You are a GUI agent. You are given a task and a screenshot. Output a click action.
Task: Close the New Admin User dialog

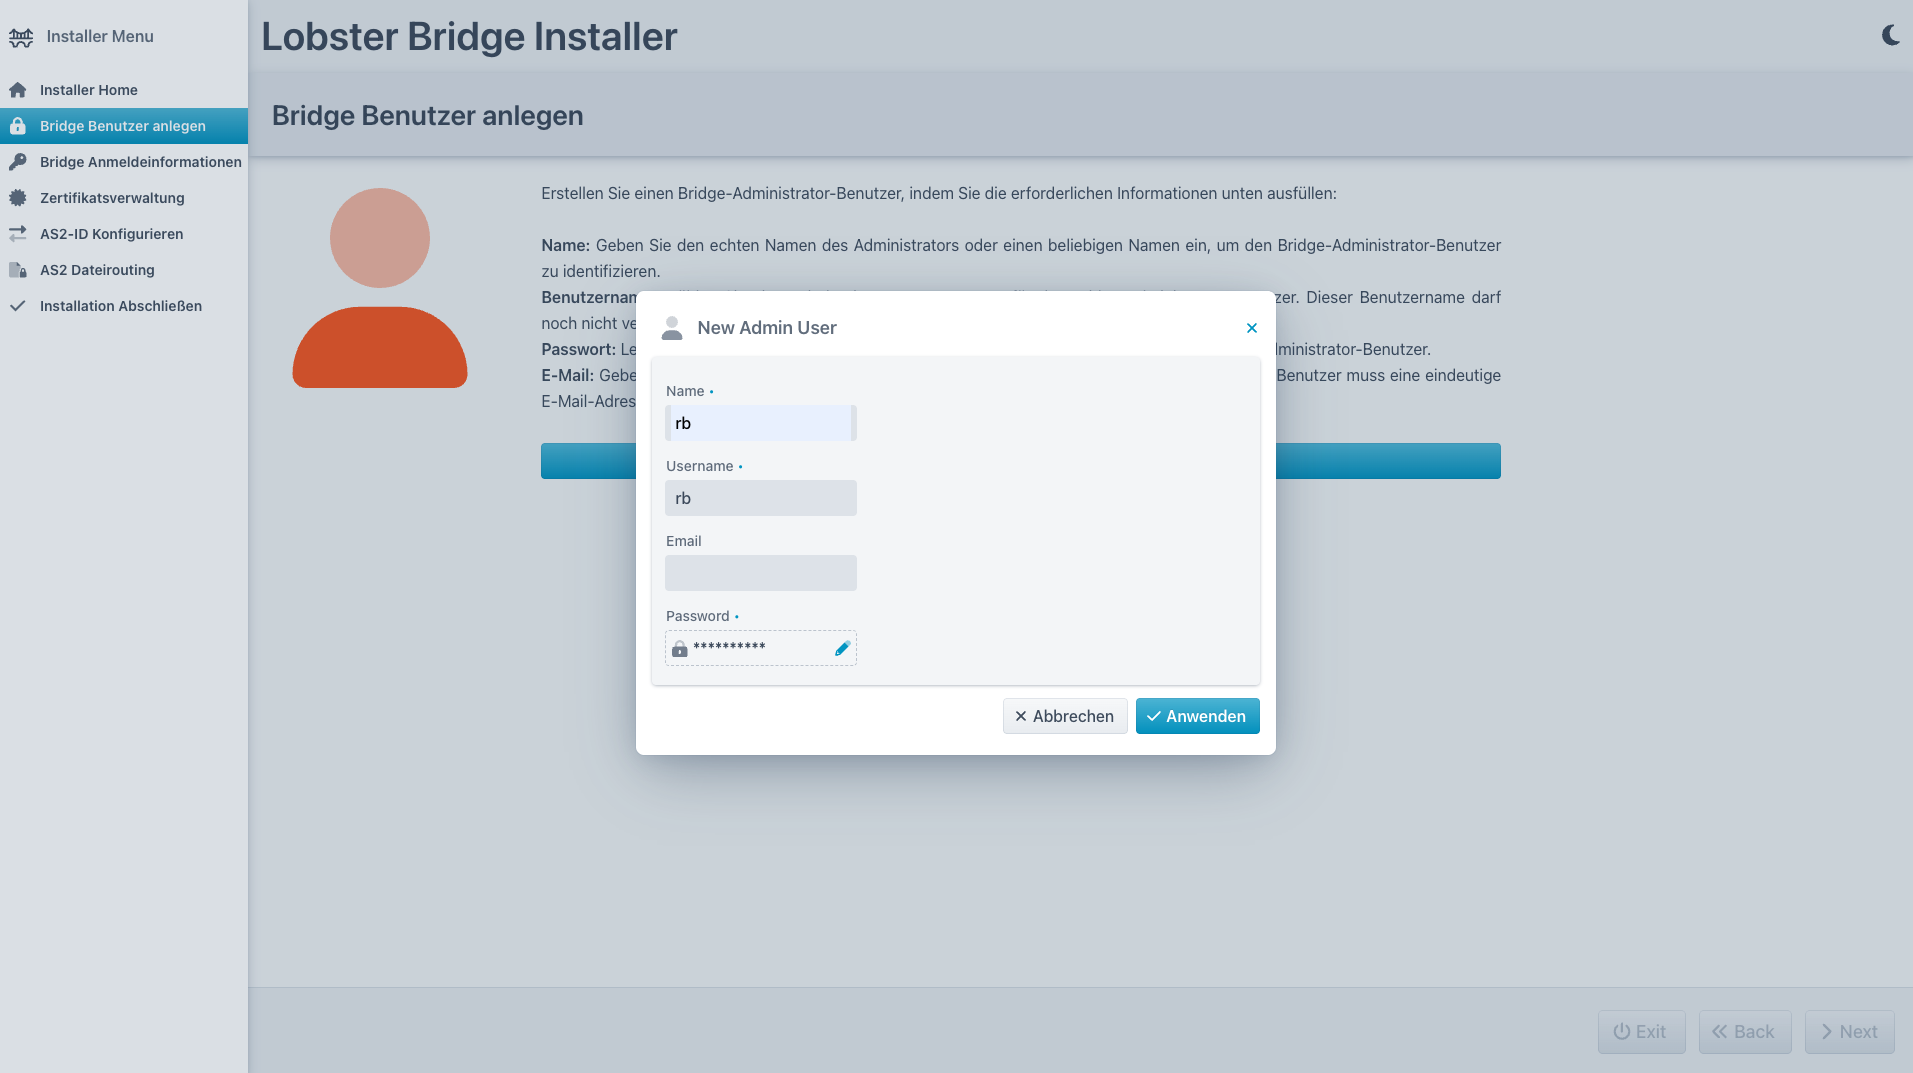click(1251, 328)
